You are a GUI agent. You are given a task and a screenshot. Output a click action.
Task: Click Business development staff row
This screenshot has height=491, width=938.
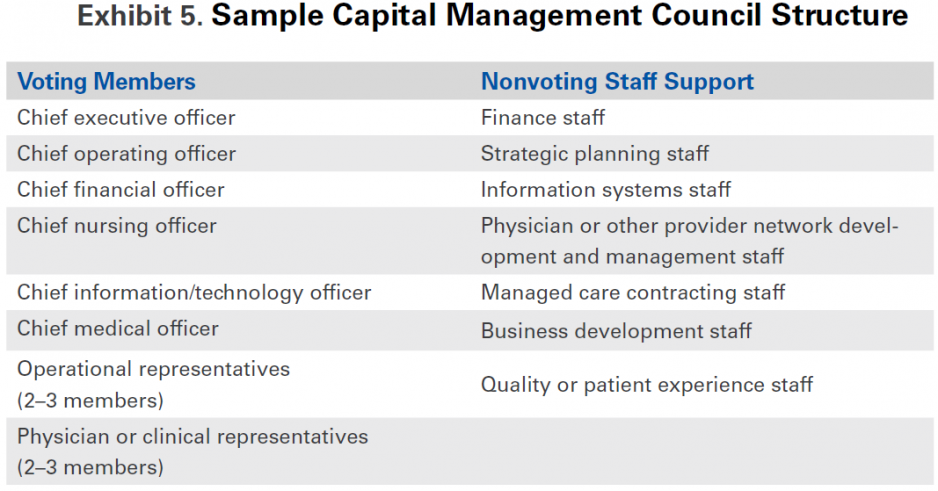616,331
